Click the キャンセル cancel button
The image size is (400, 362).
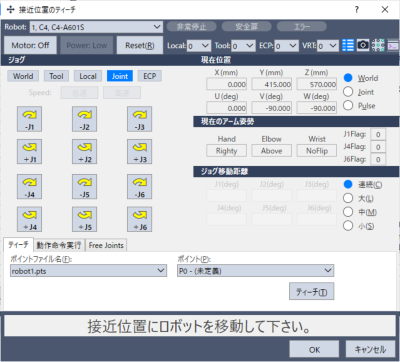tap(370, 349)
